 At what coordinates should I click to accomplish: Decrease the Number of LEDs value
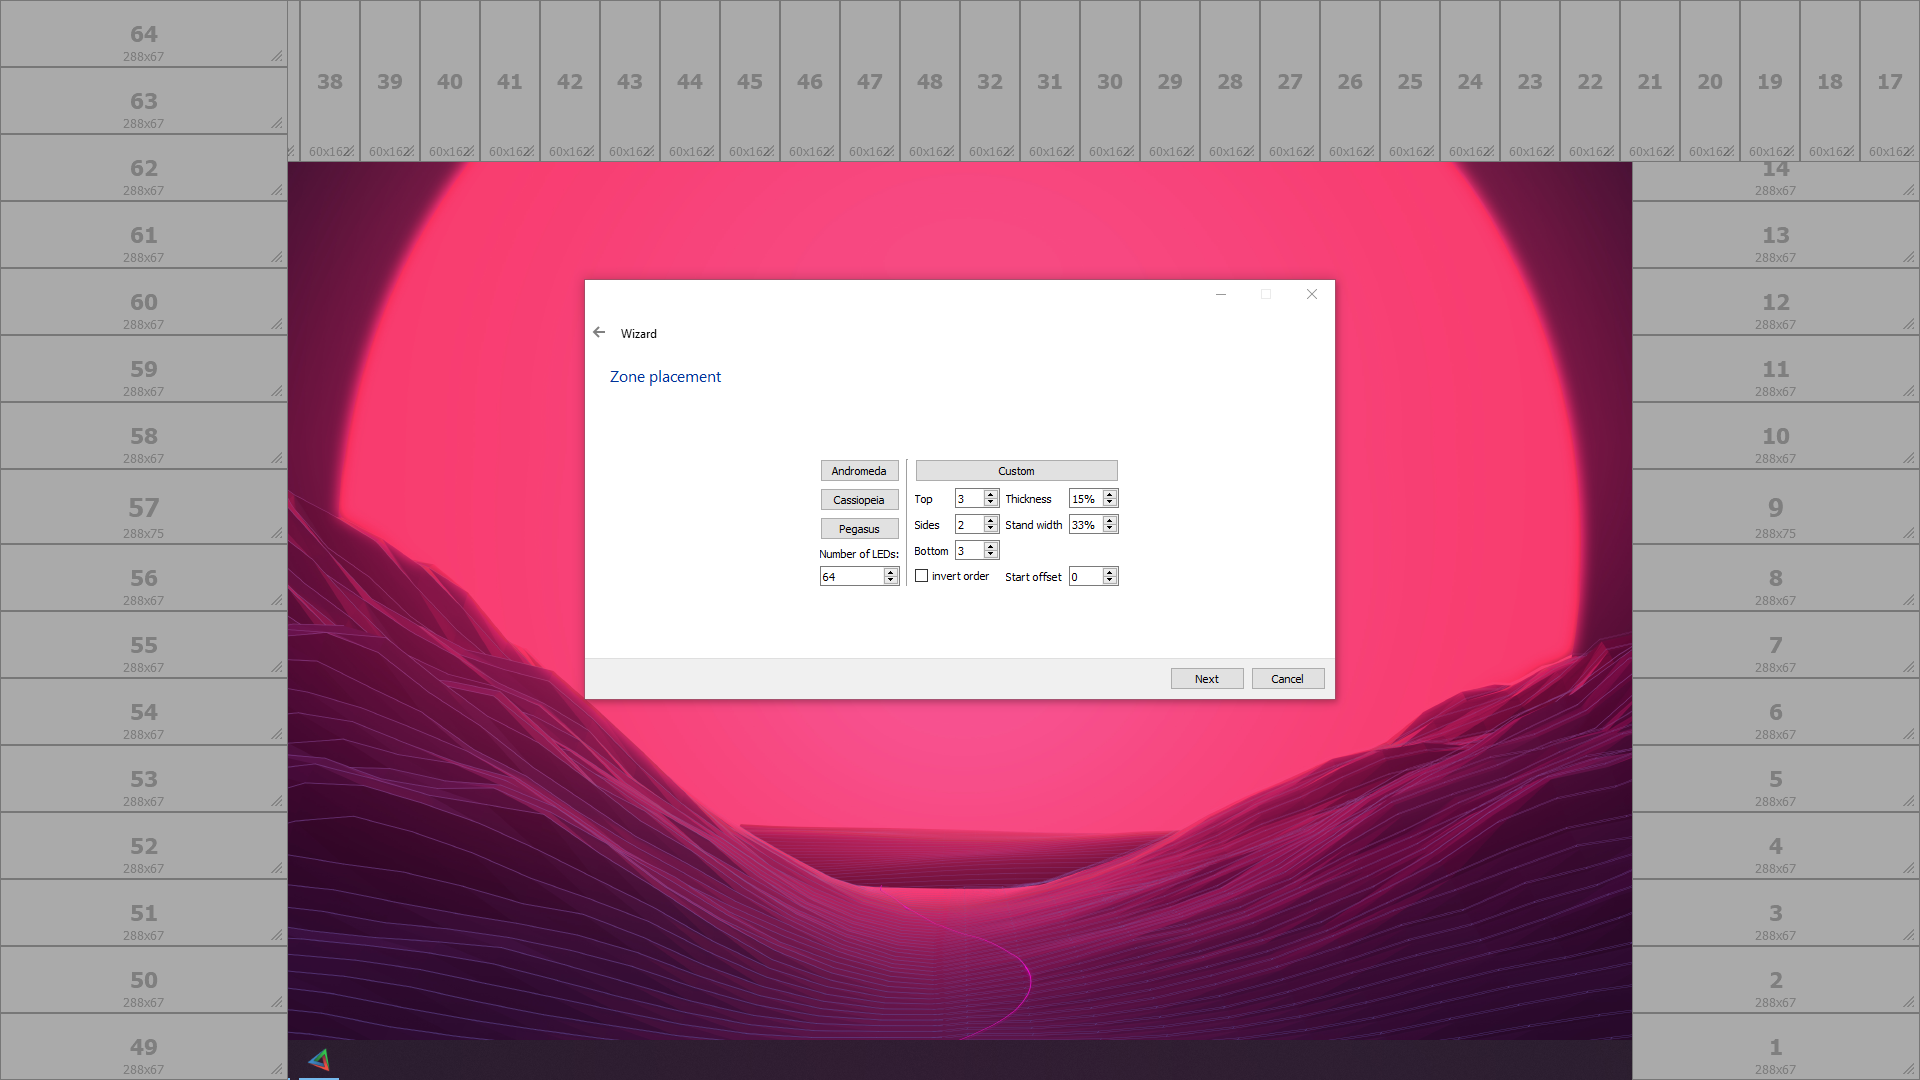click(x=891, y=581)
